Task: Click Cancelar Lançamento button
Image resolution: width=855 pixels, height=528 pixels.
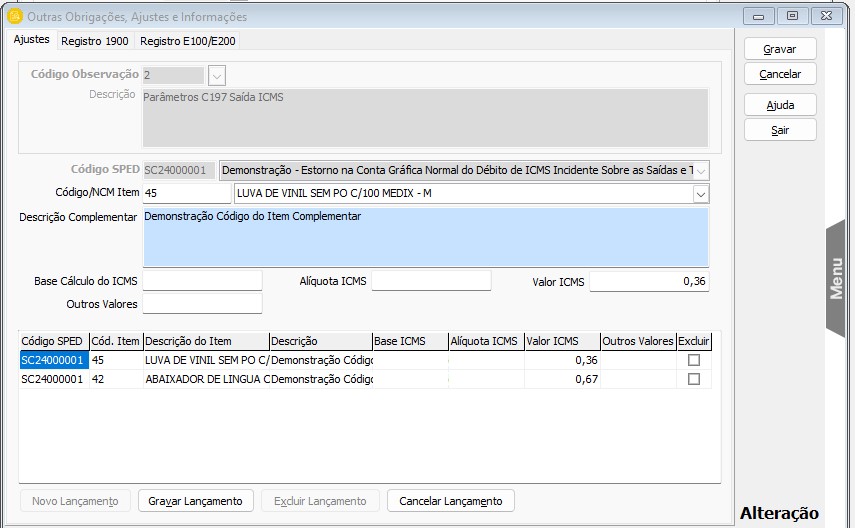Action: (x=450, y=501)
